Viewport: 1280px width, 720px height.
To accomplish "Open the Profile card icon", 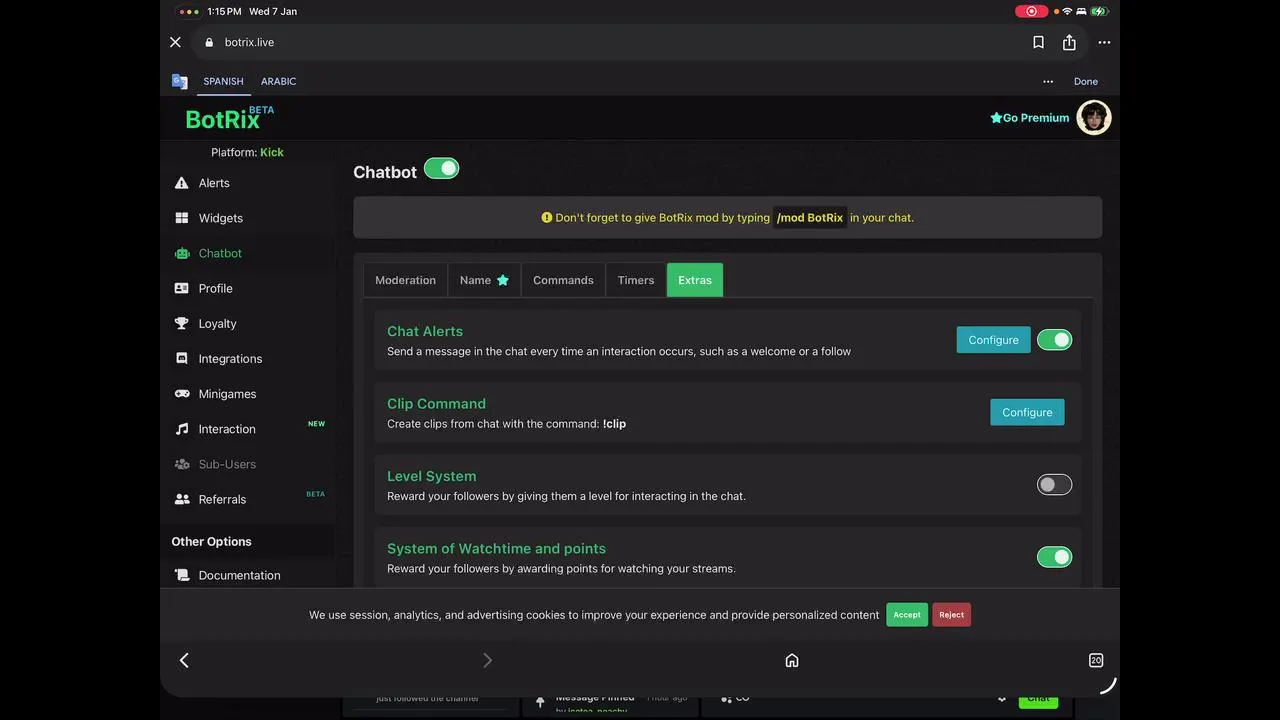I will (182, 288).
